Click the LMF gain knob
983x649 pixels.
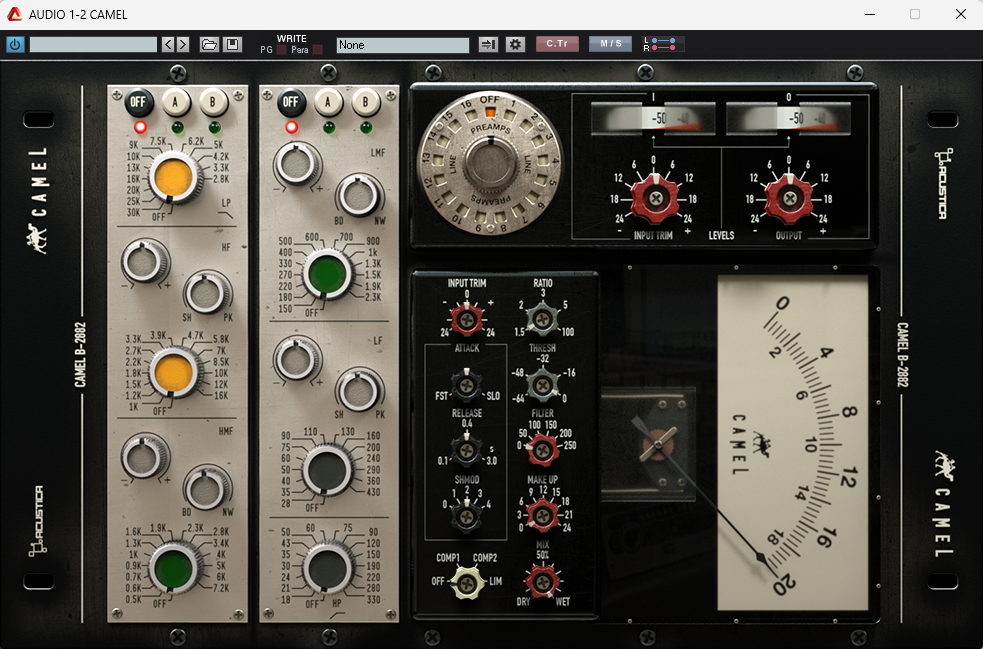click(x=297, y=164)
